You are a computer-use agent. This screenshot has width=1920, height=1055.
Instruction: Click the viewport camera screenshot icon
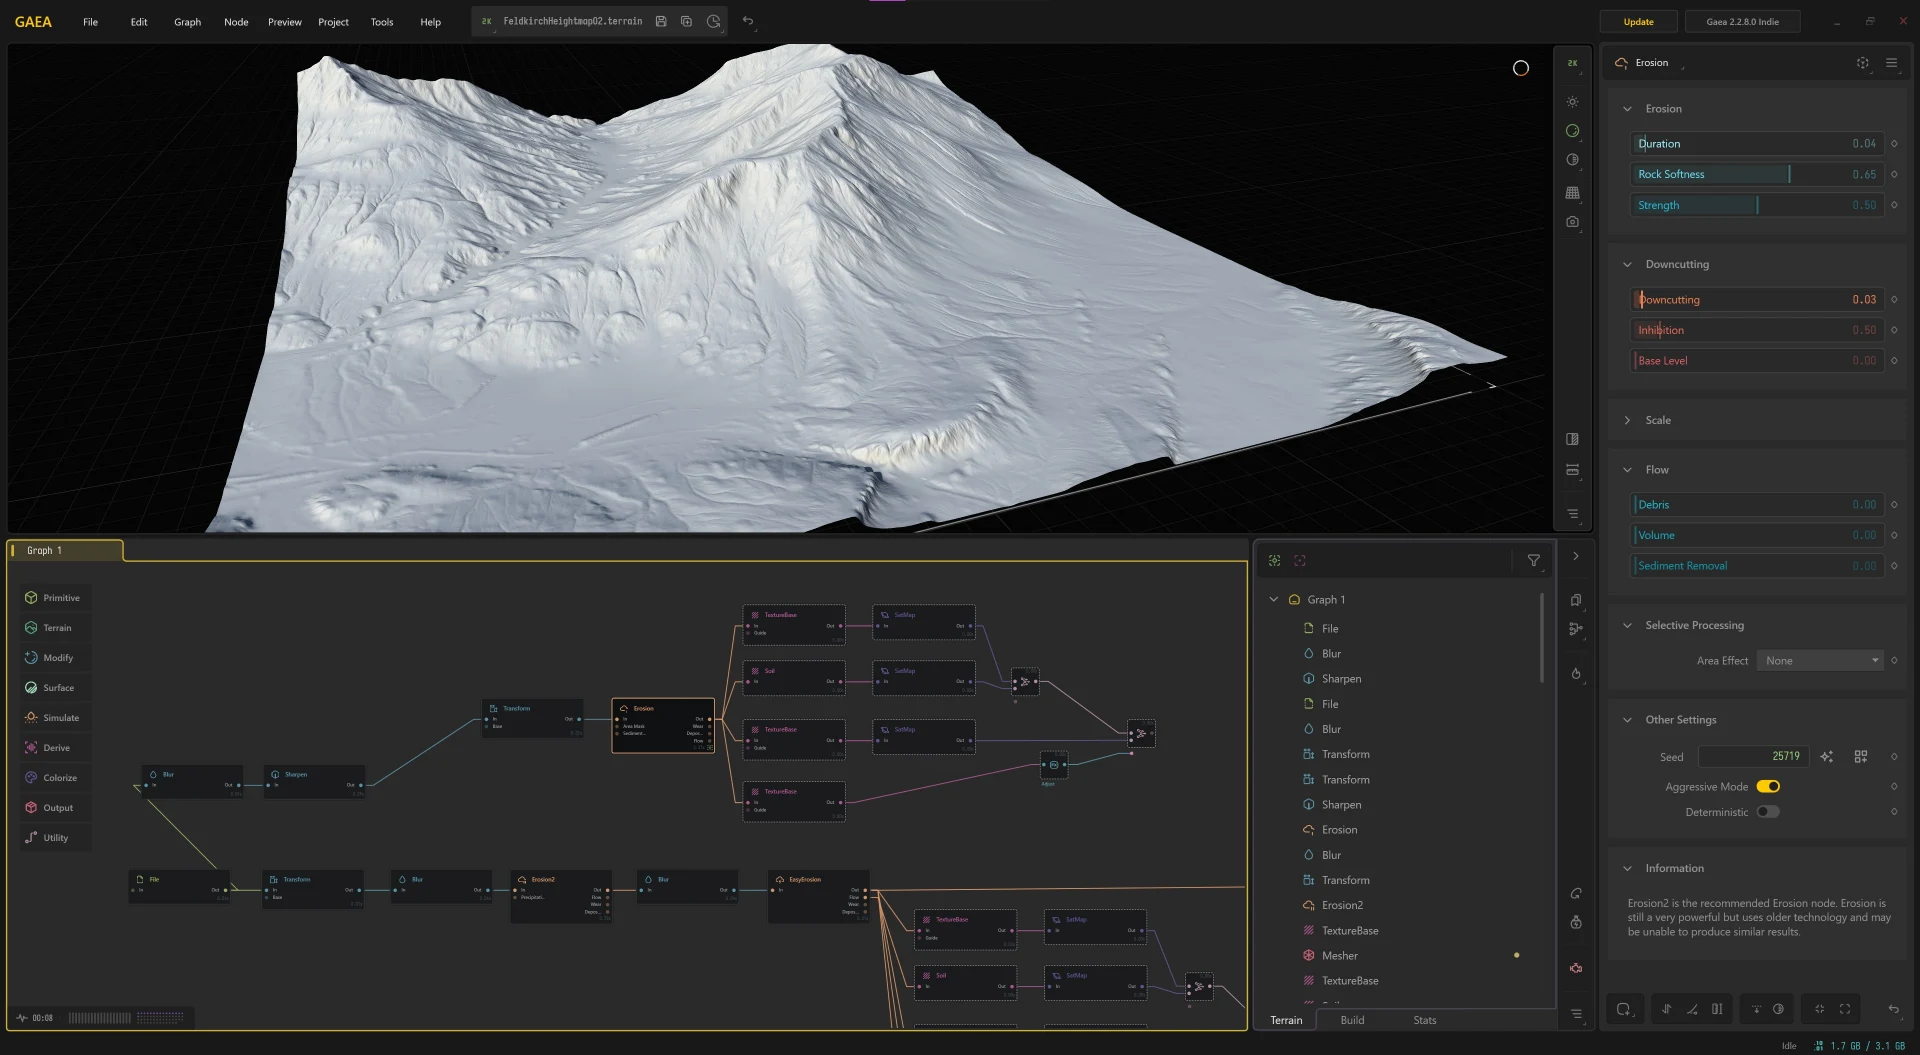click(1572, 222)
